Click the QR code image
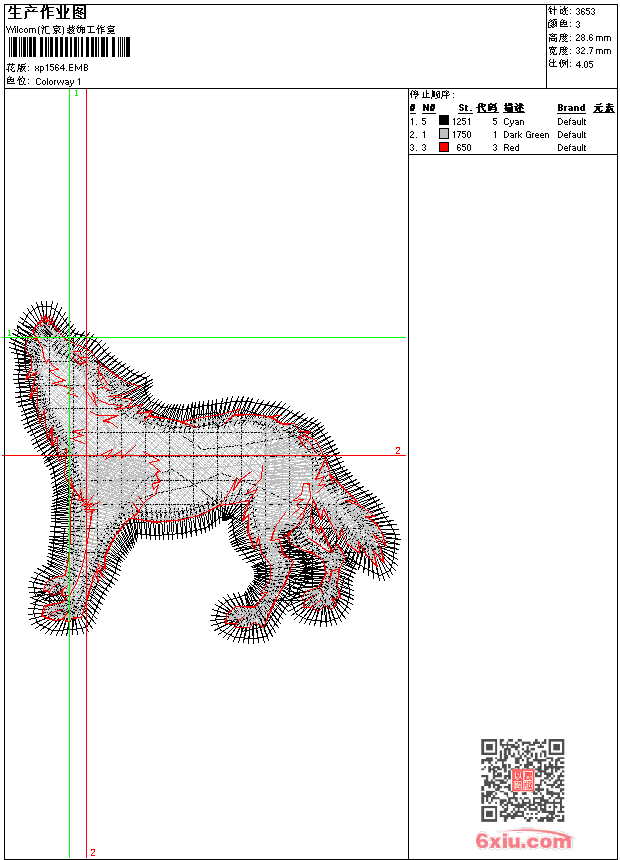Viewport: 620px width, 860px height. point(523,780)
